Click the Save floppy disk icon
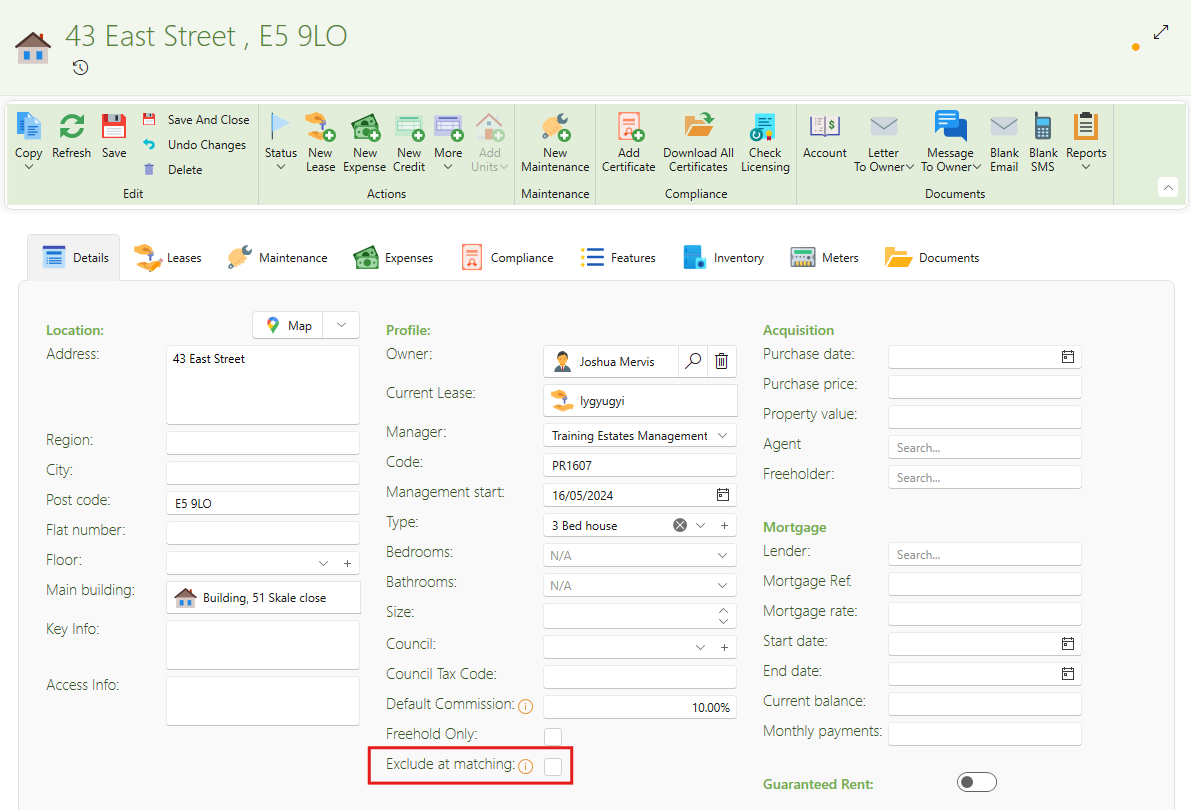The image size is (1191, 810). tap(114, 127)
